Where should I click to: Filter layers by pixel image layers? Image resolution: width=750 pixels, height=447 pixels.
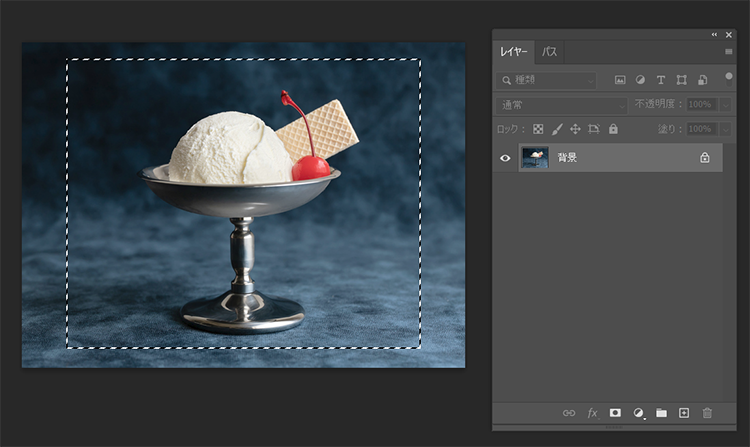[620, 80]
